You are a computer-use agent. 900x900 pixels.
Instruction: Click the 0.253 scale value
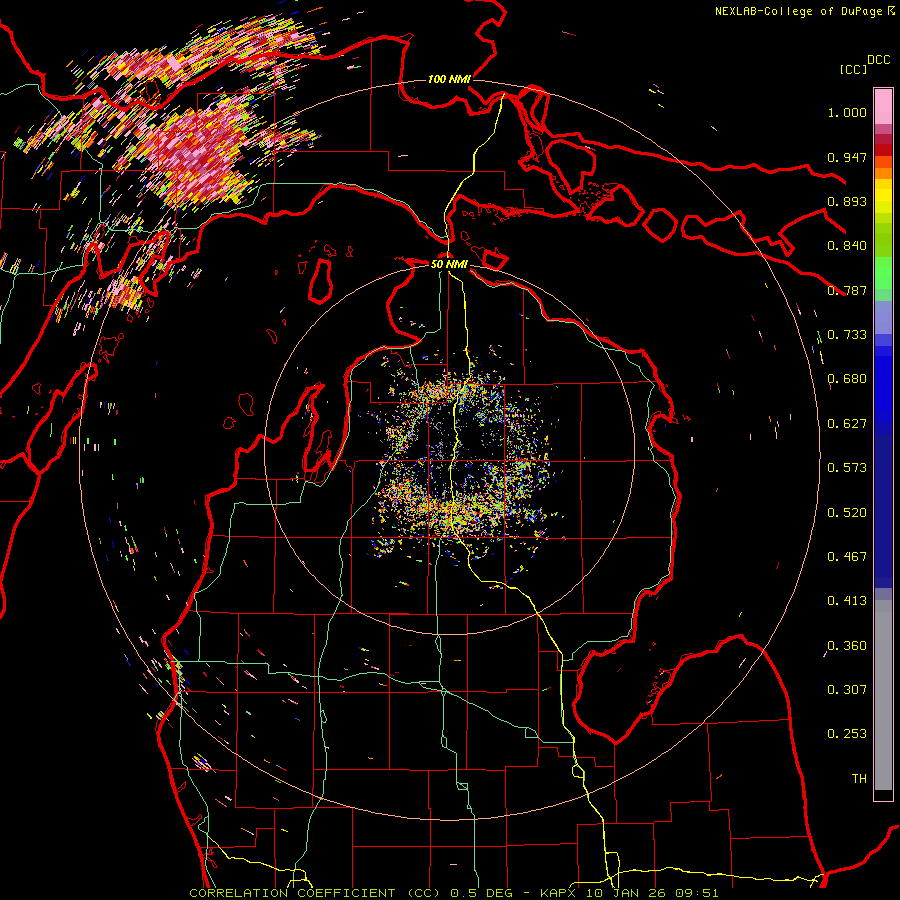847,734
